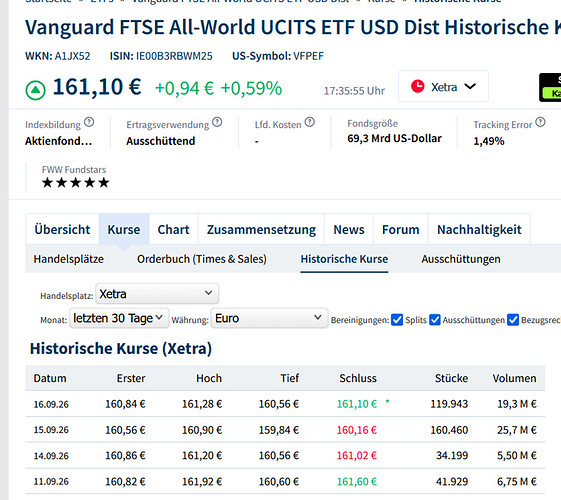Click the Stücke value 160.460
561x500 pixels.
[449, 430]
